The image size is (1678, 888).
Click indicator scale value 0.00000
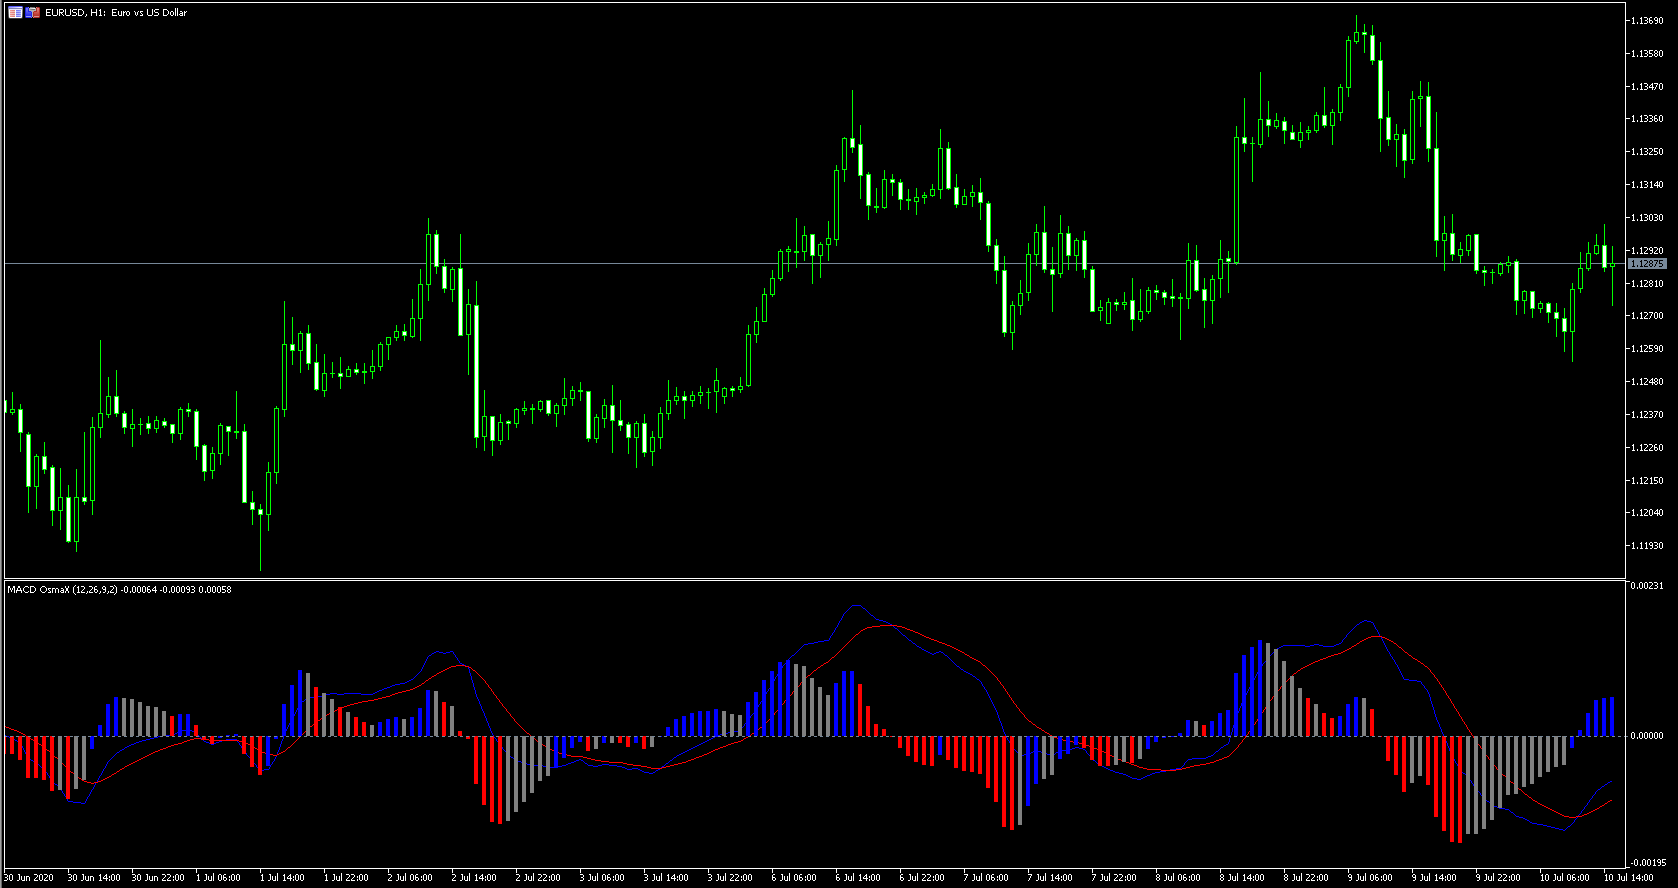[1646, 736]
